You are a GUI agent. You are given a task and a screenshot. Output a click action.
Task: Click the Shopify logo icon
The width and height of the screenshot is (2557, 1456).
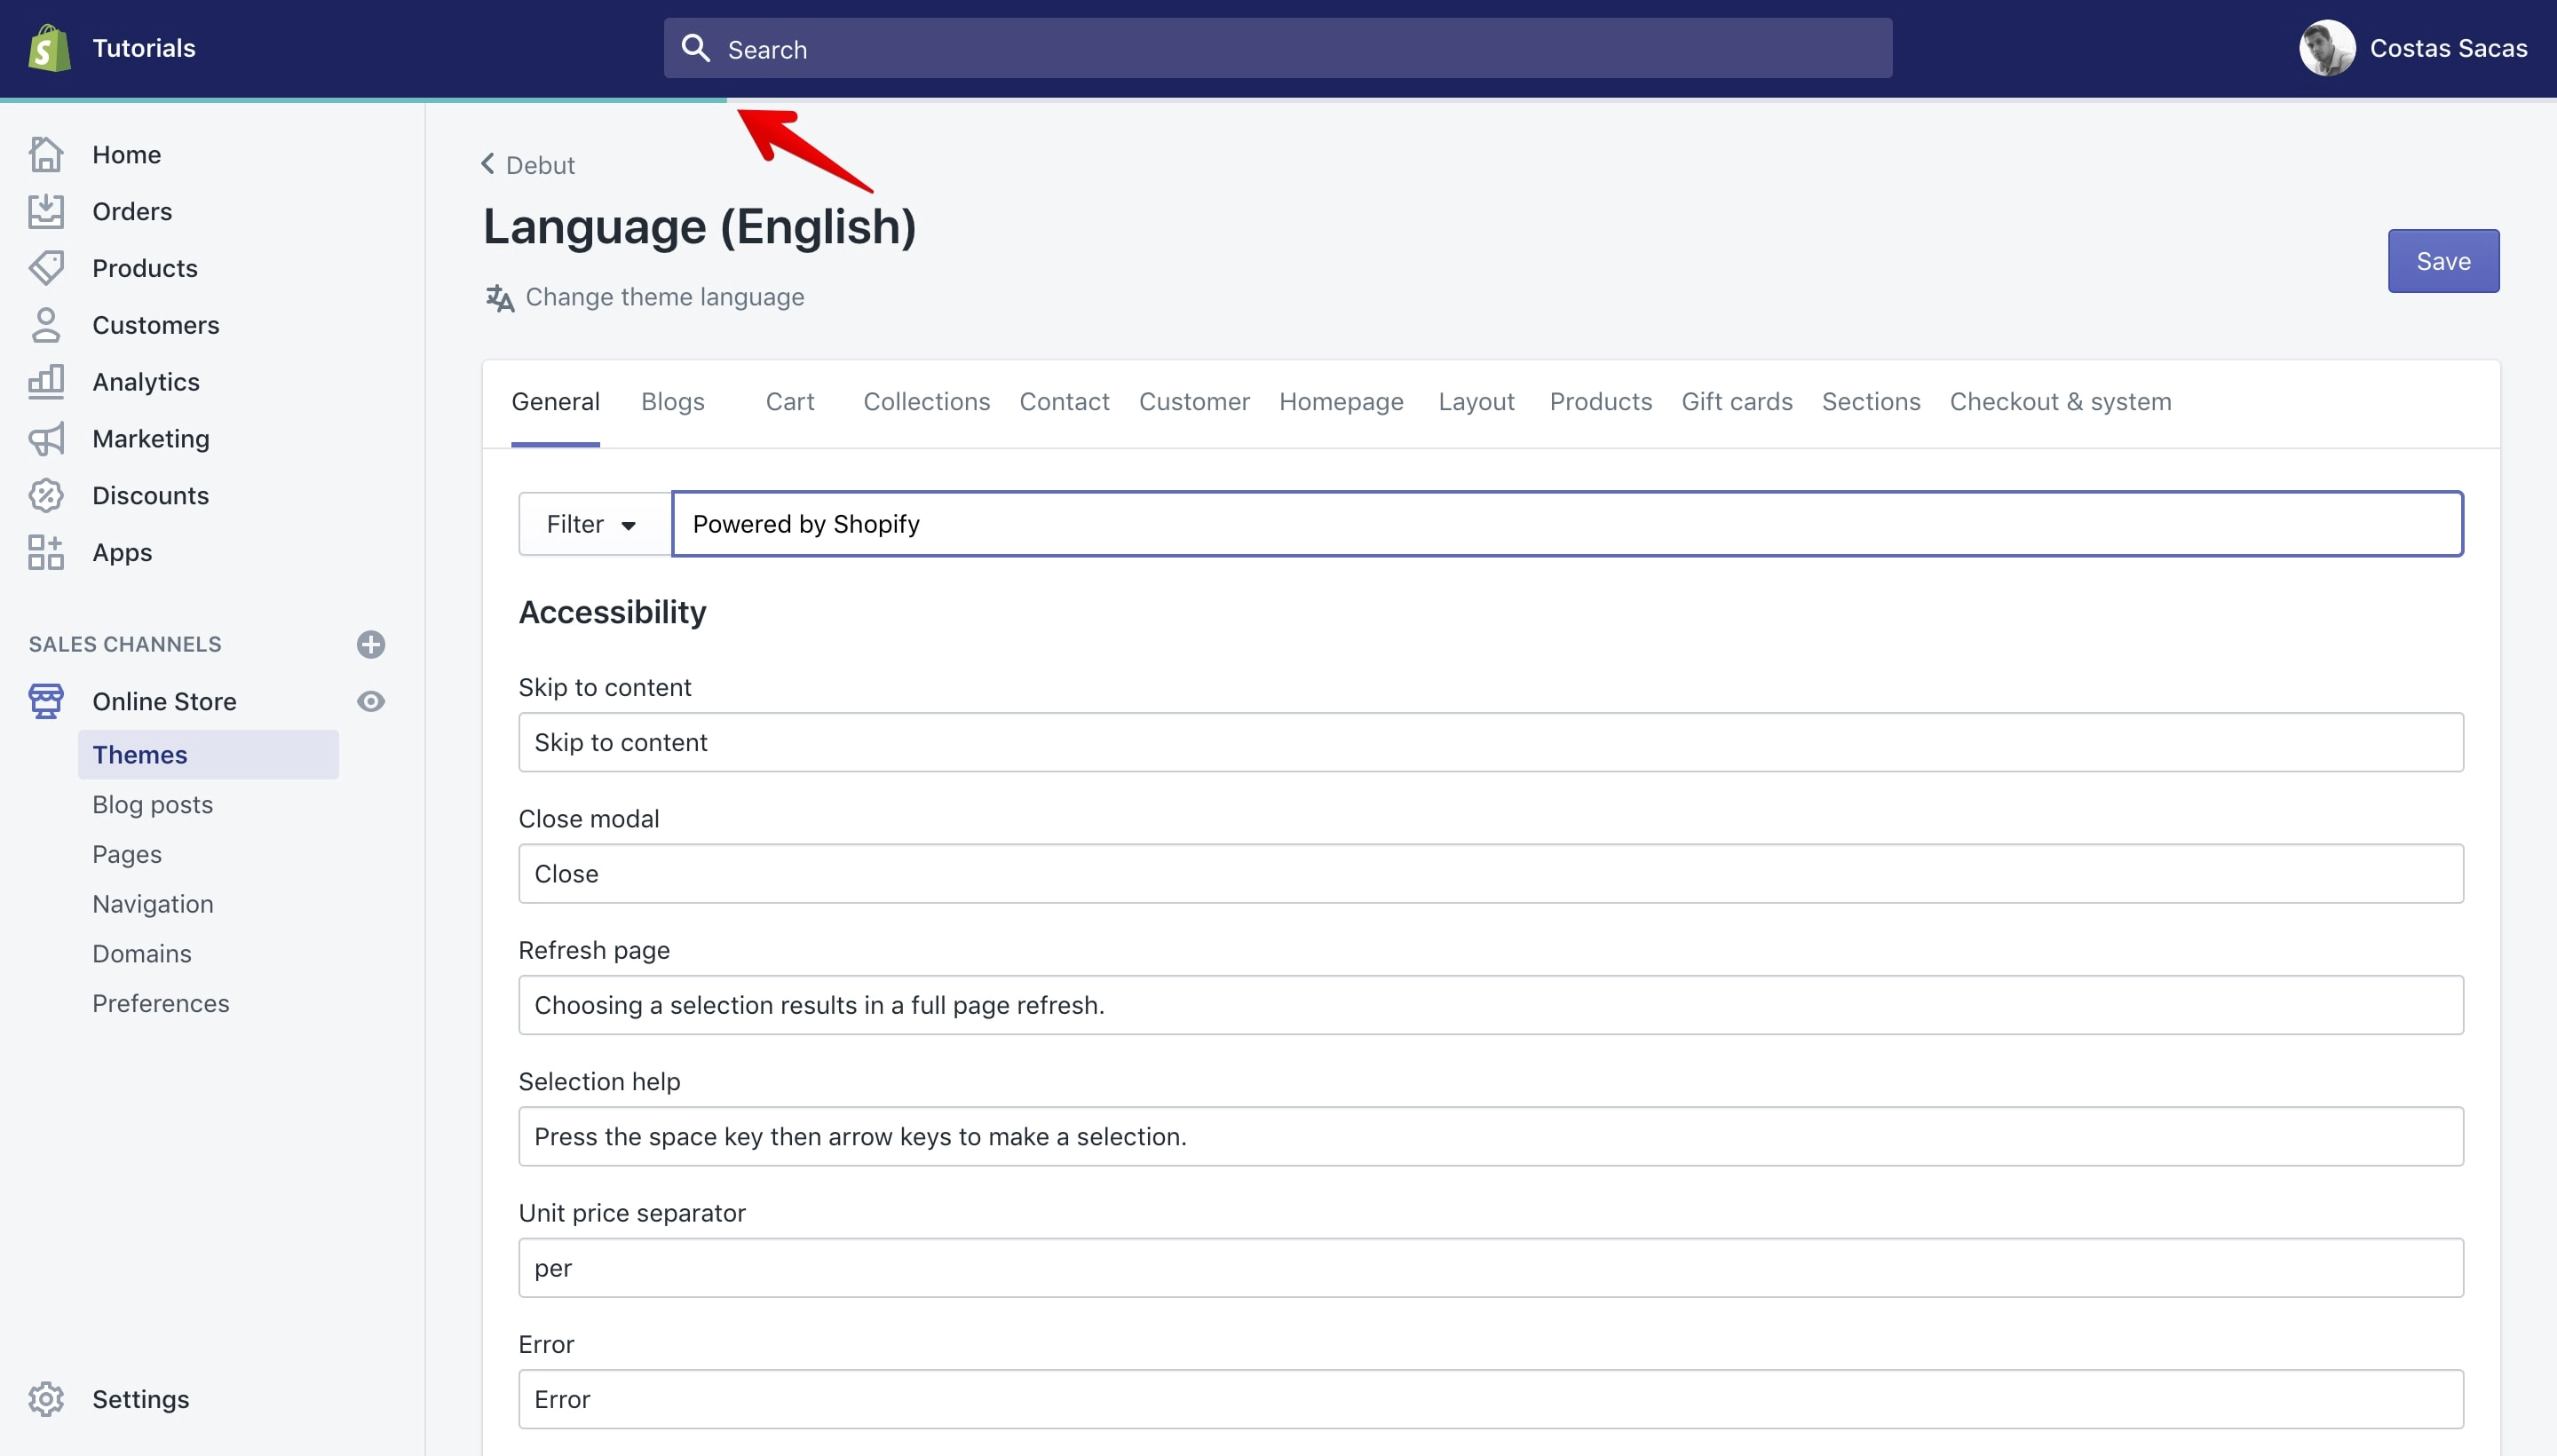coord(49,48)
